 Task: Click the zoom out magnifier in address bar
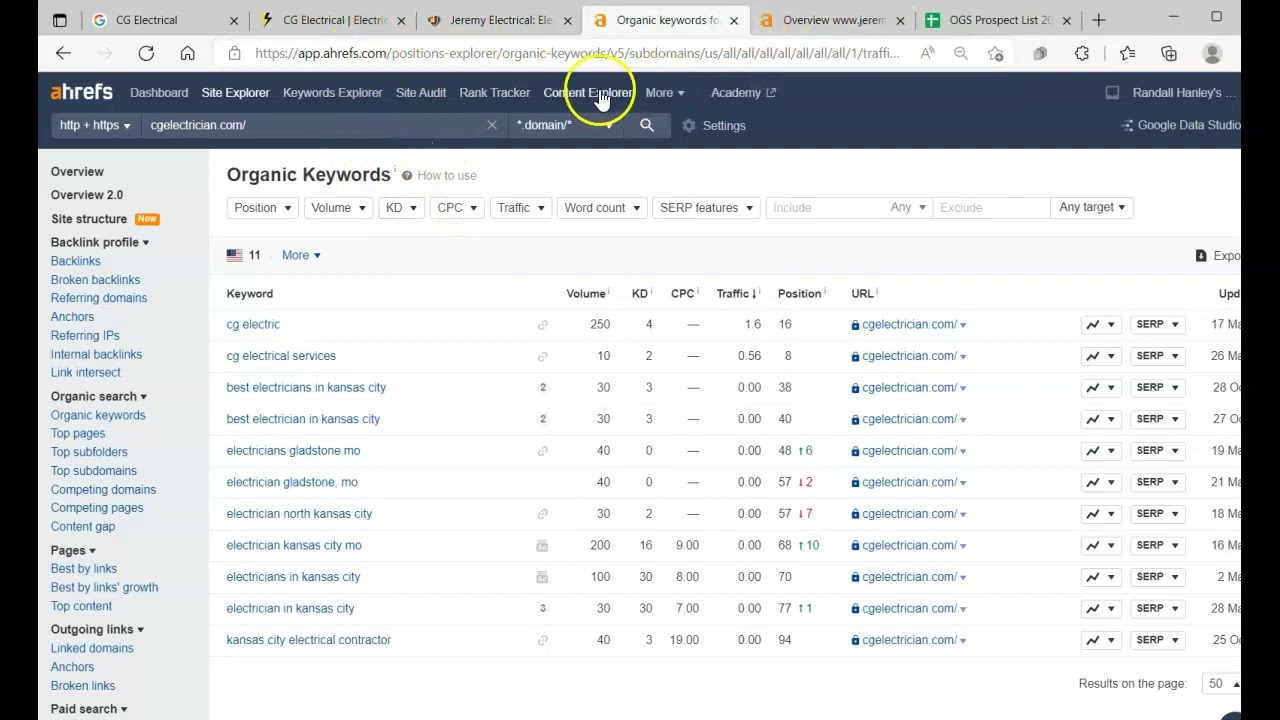click(961, 53)
